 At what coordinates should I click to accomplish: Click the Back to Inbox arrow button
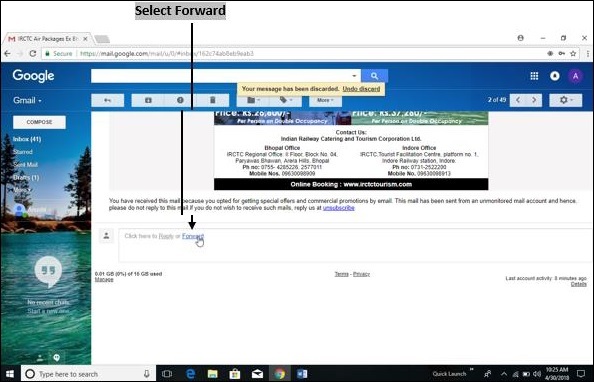click(x=108, y=100)
